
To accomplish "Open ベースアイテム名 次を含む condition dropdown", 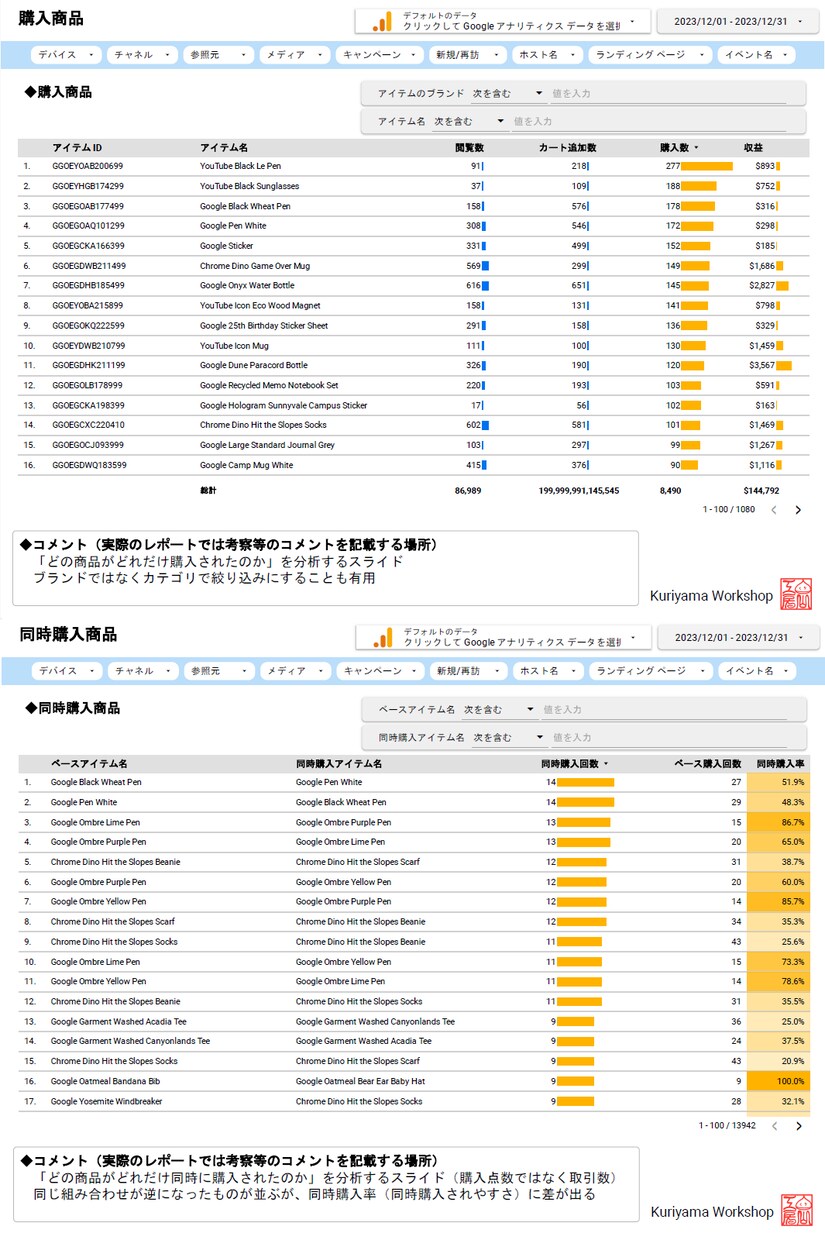I will 500,710.
